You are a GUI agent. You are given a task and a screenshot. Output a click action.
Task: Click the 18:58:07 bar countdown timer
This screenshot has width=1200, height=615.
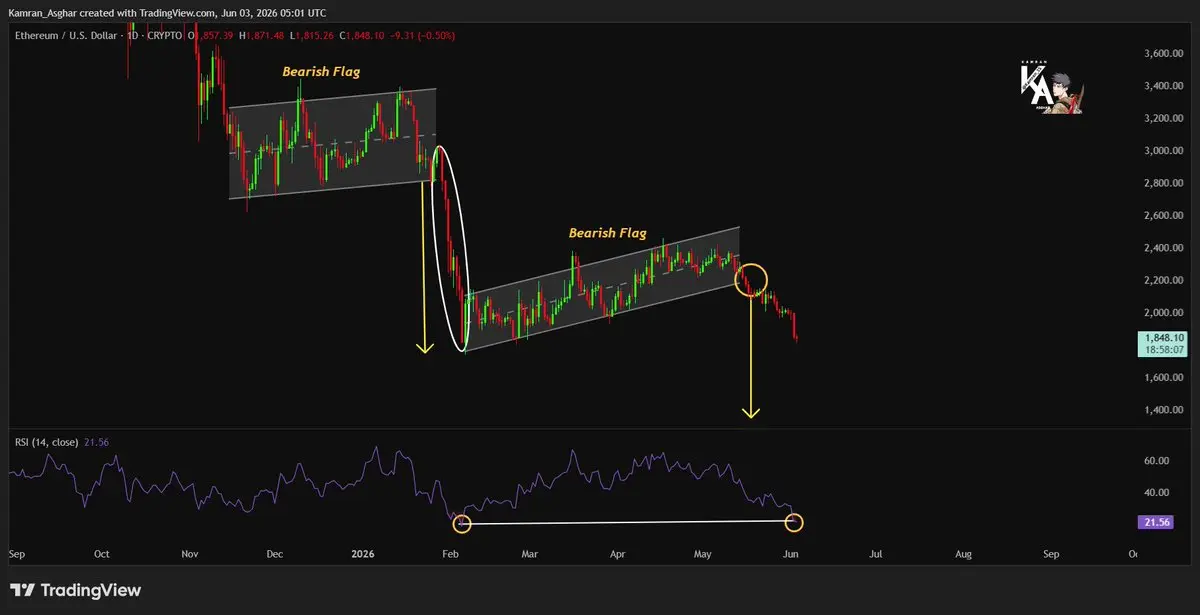pos(1165,350)
